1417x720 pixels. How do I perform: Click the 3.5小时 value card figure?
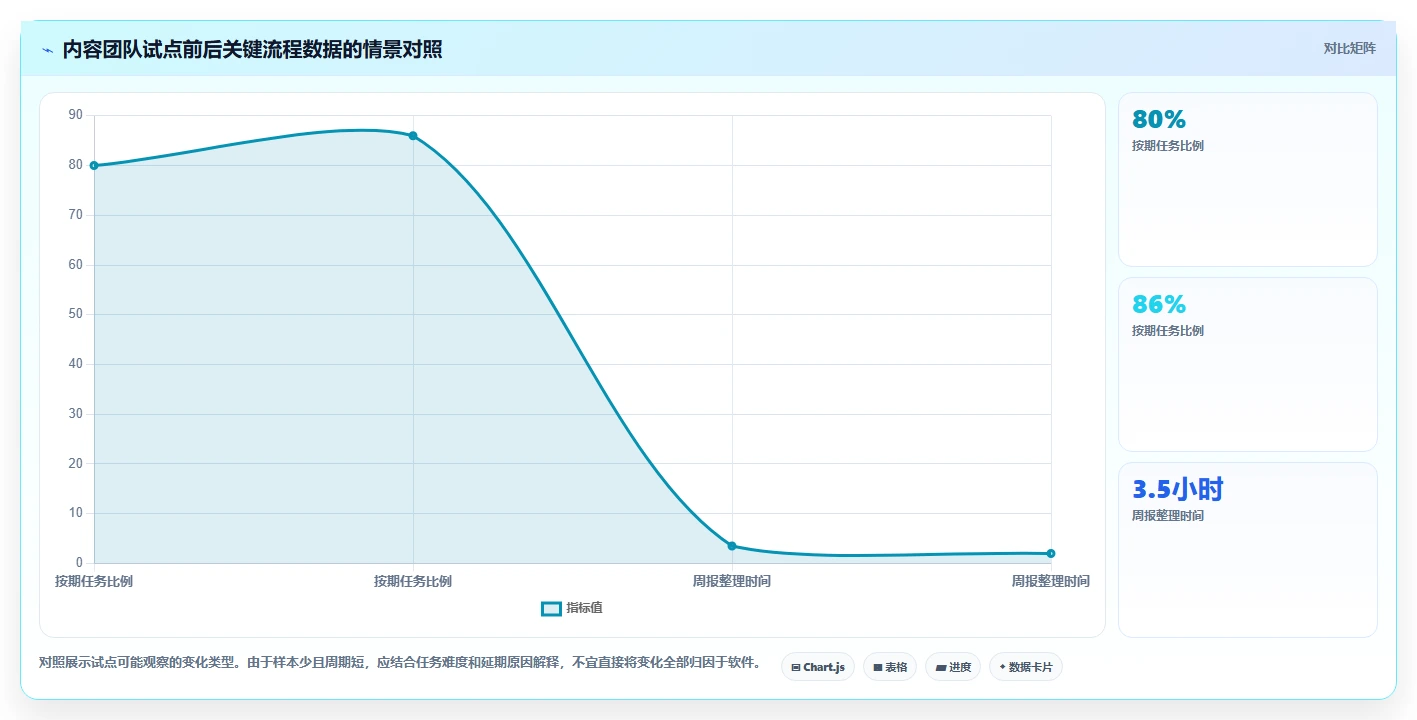coord(1178,489)
